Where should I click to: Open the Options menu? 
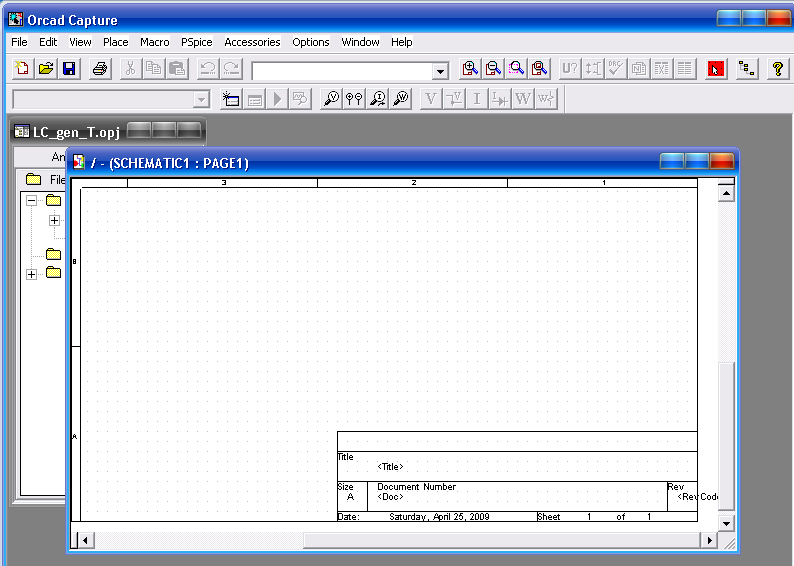(x=310, y=42)
